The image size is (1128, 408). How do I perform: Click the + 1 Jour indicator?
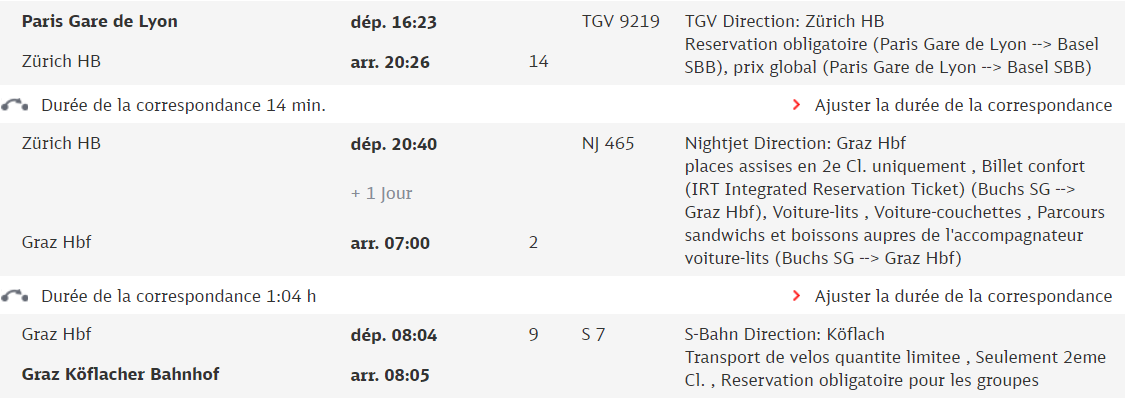coord(381,194)
